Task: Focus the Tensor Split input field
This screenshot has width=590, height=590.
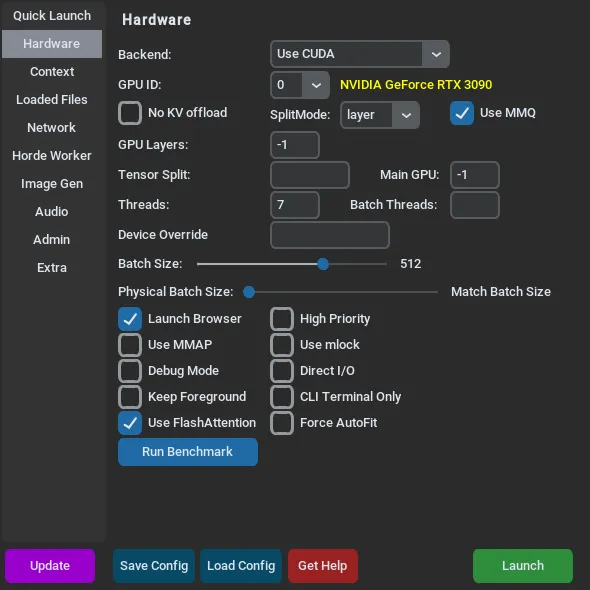Action: [x=310, y=175]
